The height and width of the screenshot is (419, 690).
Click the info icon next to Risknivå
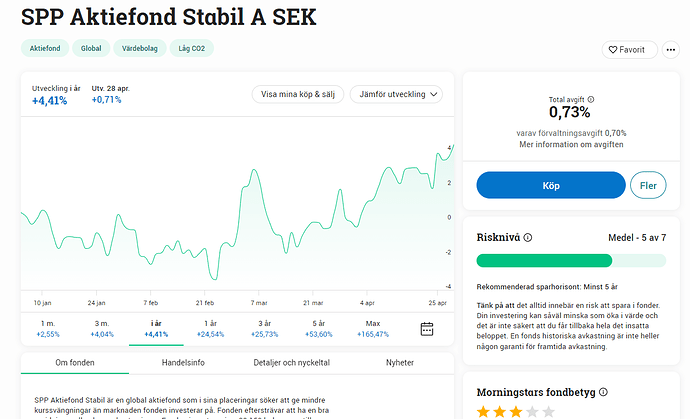coord(528,238)
